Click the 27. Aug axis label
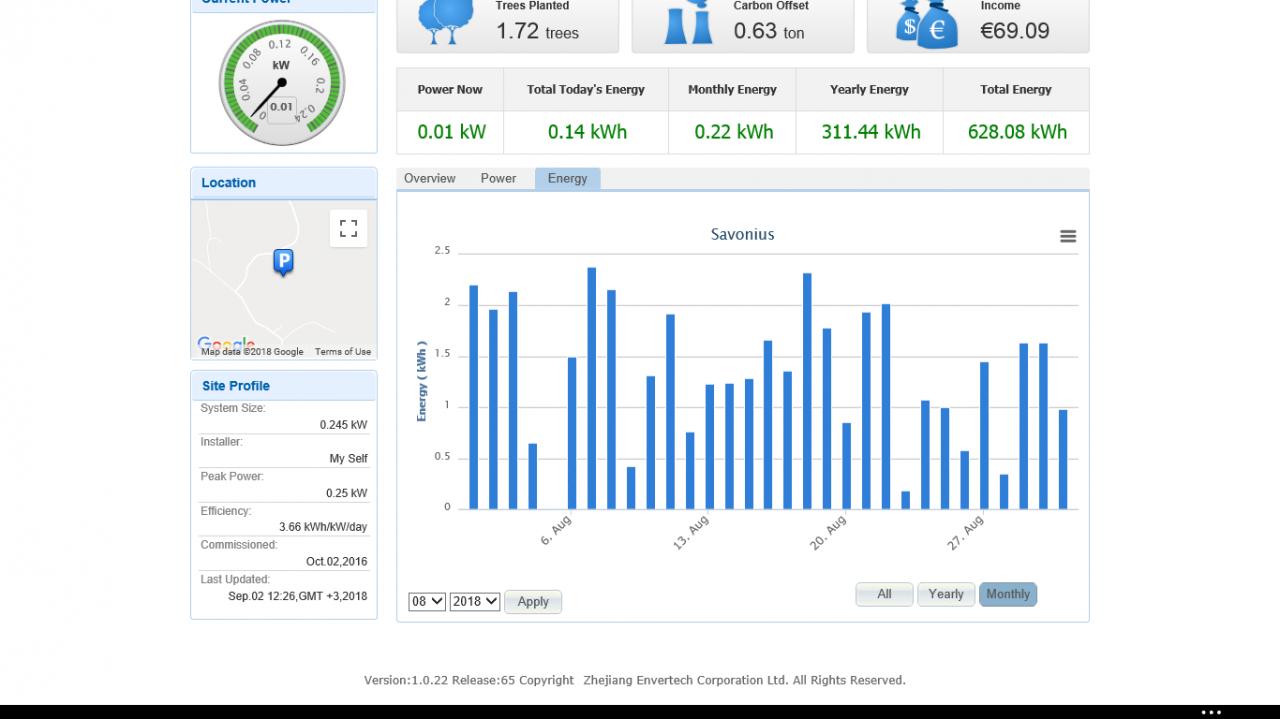 (965, 534)
